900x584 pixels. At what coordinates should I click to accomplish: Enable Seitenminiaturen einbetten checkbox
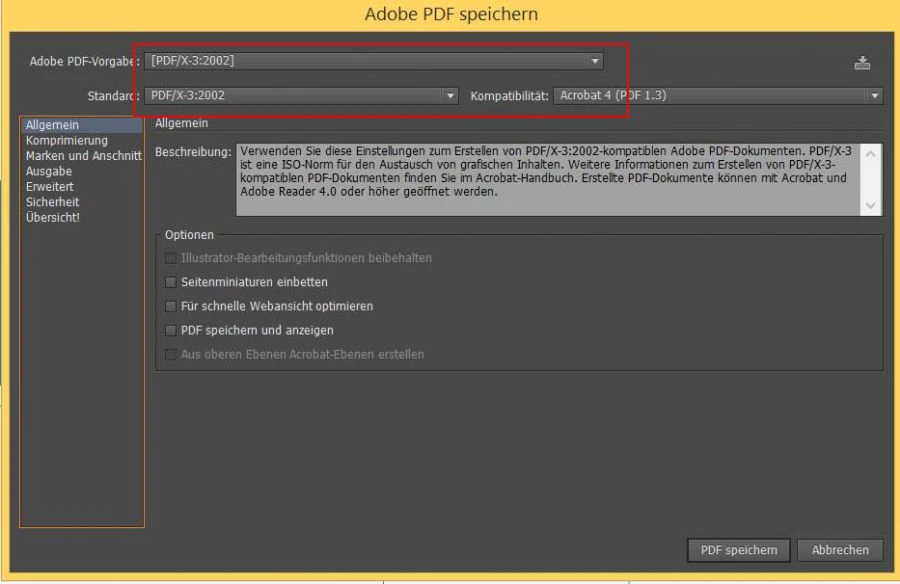170,282
